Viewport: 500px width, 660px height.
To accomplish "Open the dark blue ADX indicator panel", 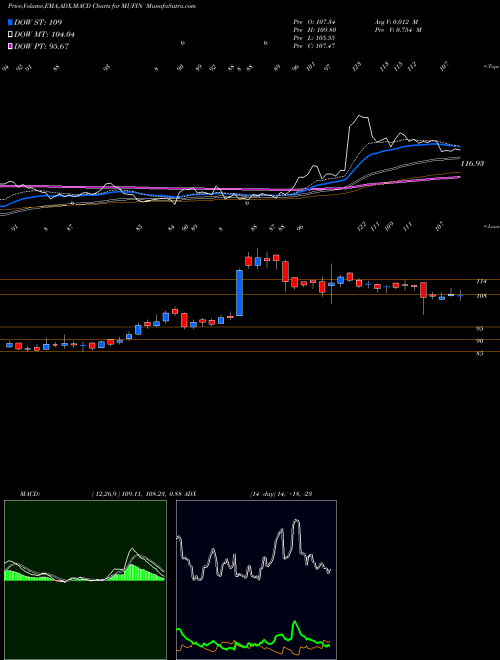I will [x=256, y=580].
